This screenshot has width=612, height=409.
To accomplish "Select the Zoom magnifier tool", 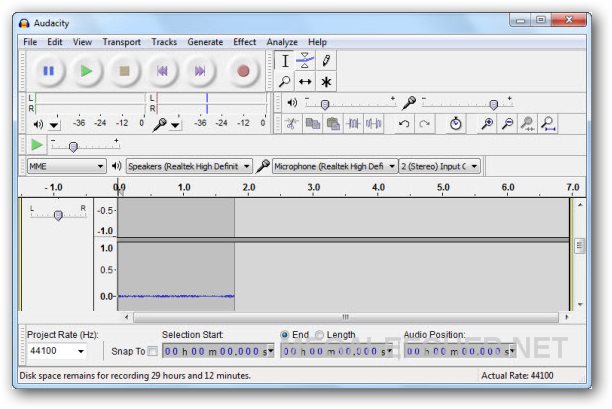I will pyautogui.click(x=285, y=82).
